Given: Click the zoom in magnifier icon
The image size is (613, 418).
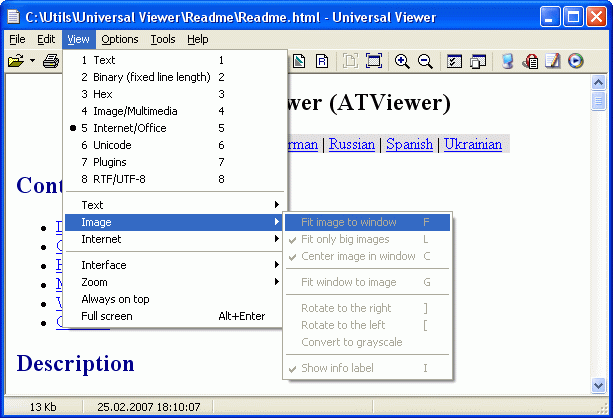Looking at the screenshot, I should [402, 61].
